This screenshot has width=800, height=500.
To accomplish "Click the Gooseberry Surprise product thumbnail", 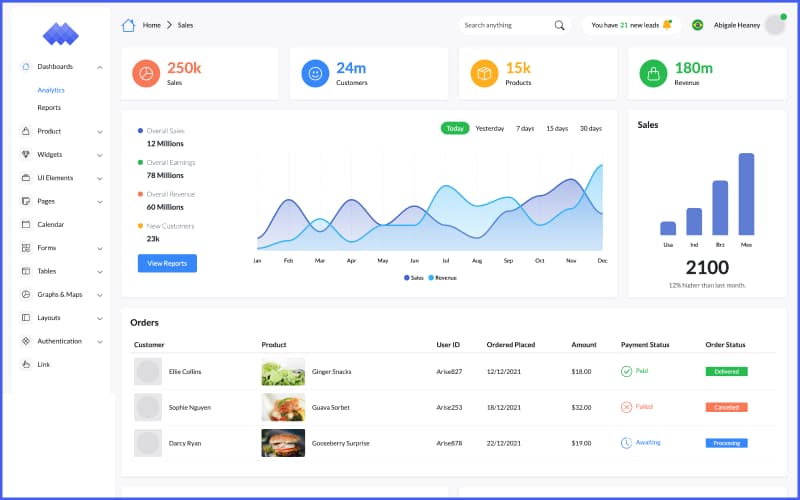I will point(283,443).
